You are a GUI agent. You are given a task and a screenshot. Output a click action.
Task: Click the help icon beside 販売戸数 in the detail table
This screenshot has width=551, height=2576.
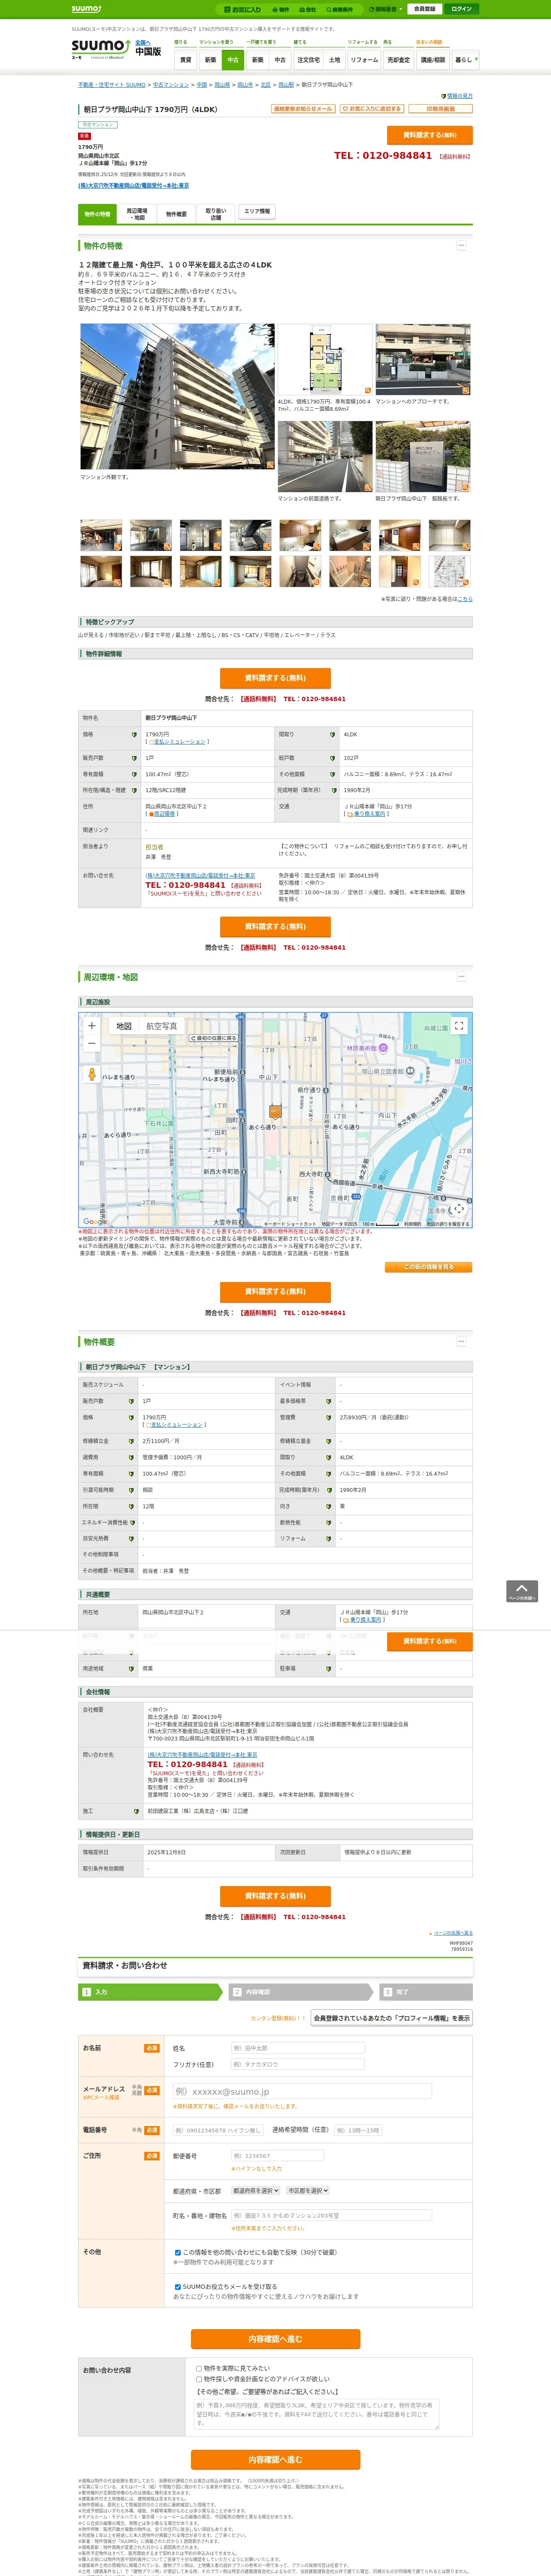point(133,758)
